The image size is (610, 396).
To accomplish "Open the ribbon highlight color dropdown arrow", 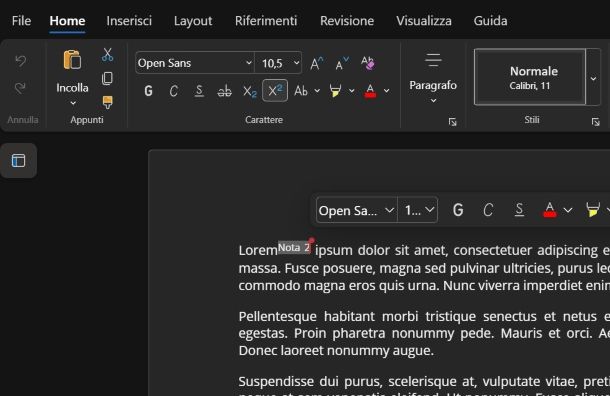I will [x=351, y=91].
